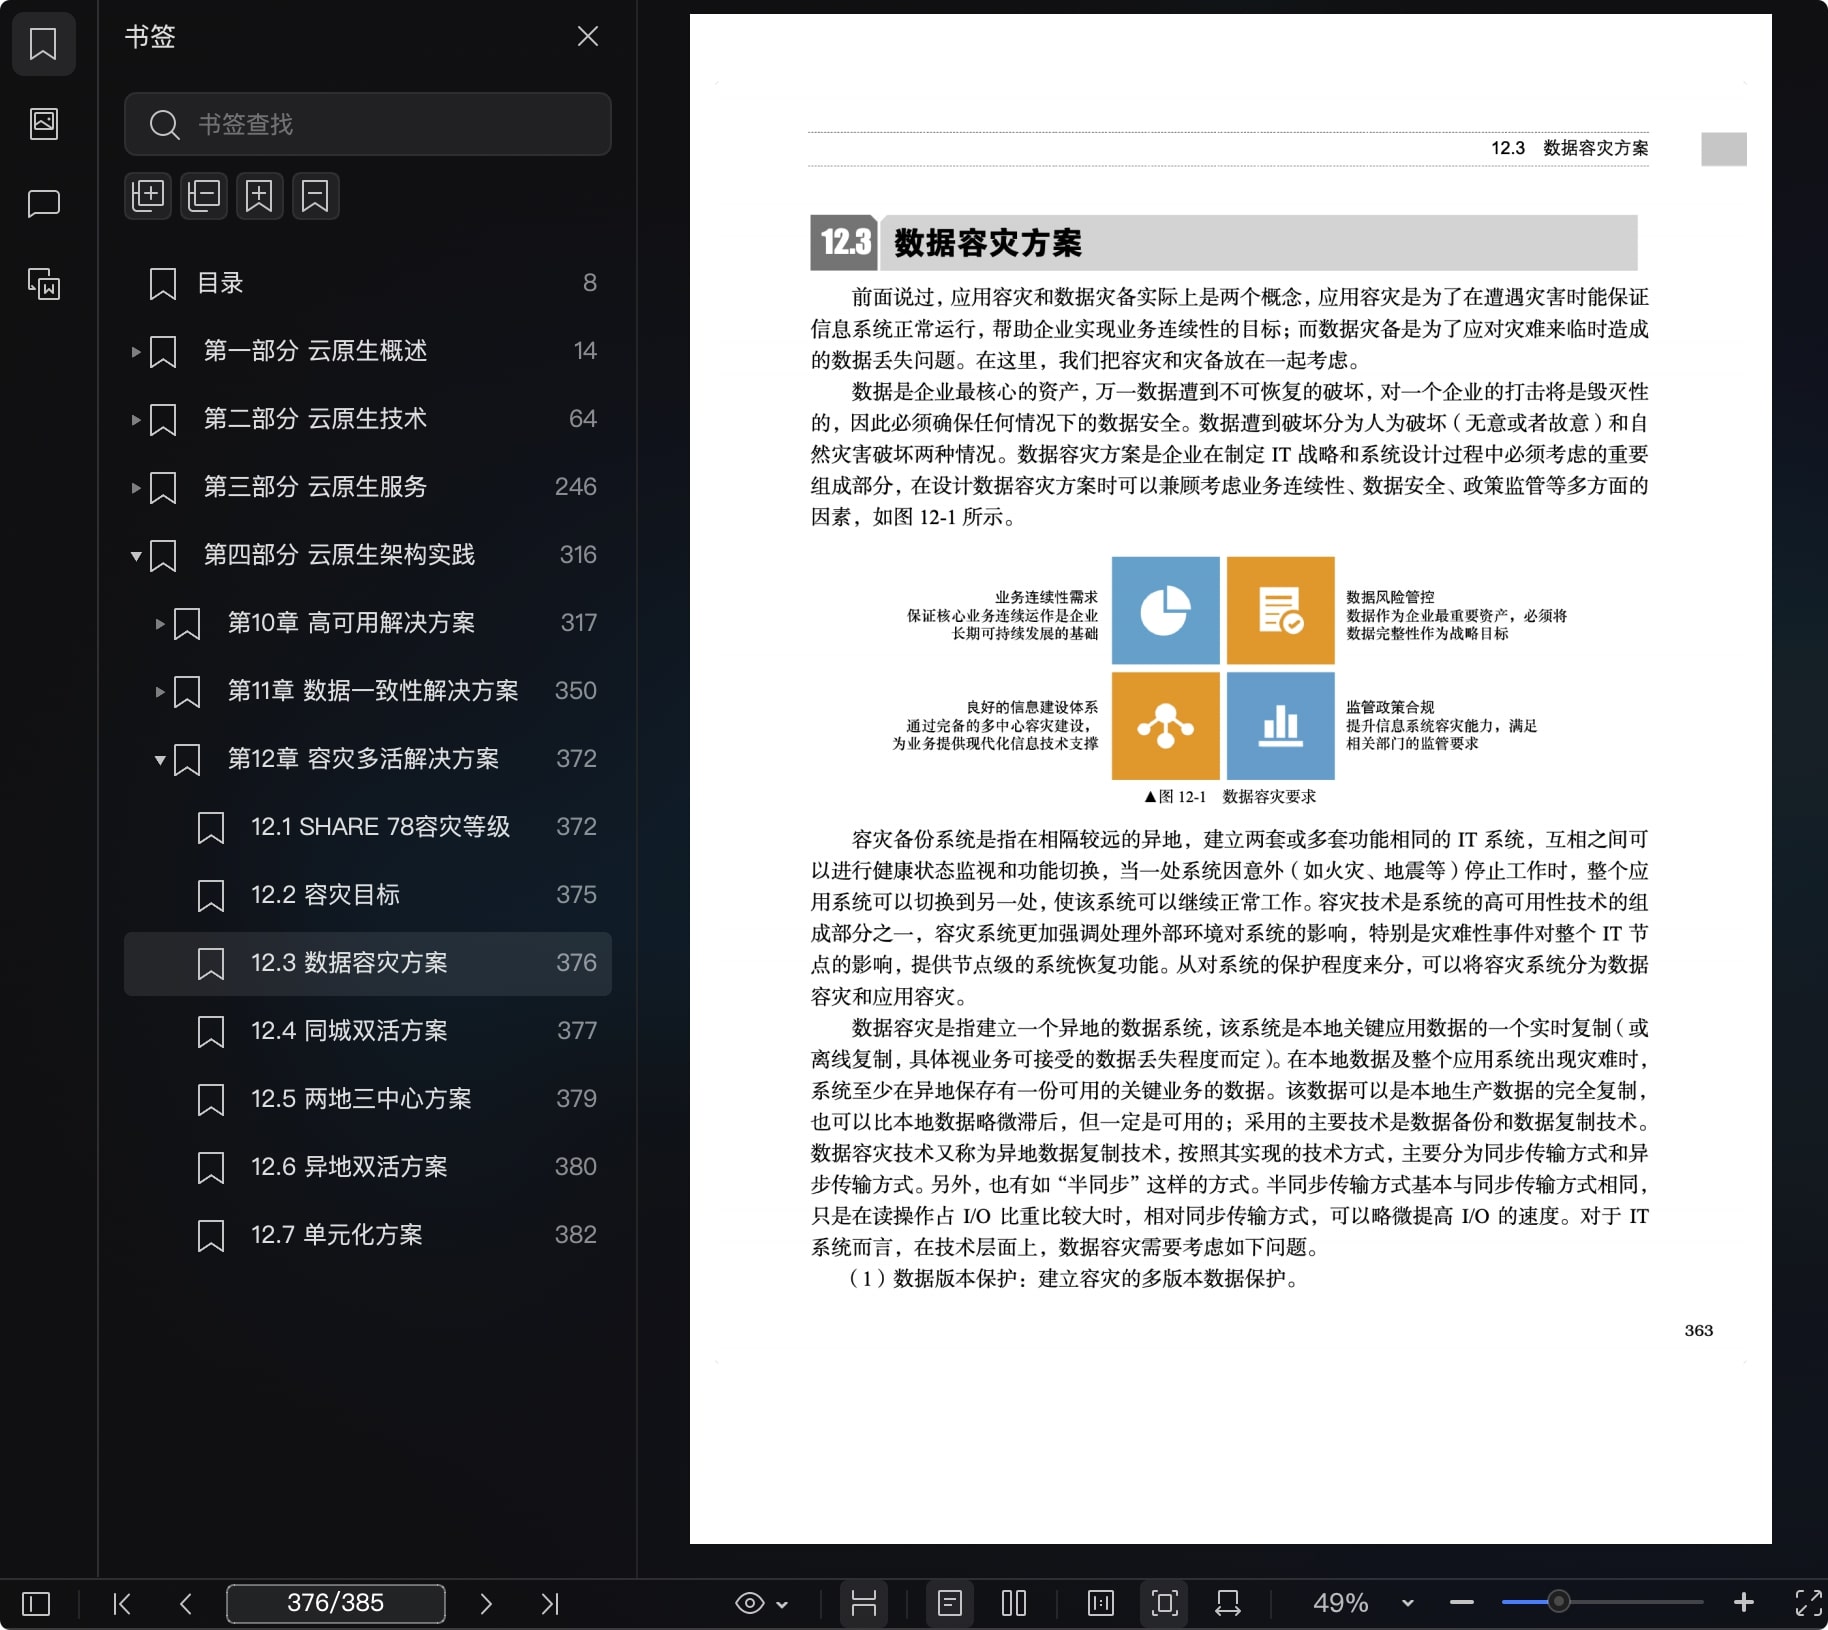Viewport: 1828px width, 1630px height.
Task: Click bookmark icon beside 第10章 高可用解决方案
Action: [187, 624]
